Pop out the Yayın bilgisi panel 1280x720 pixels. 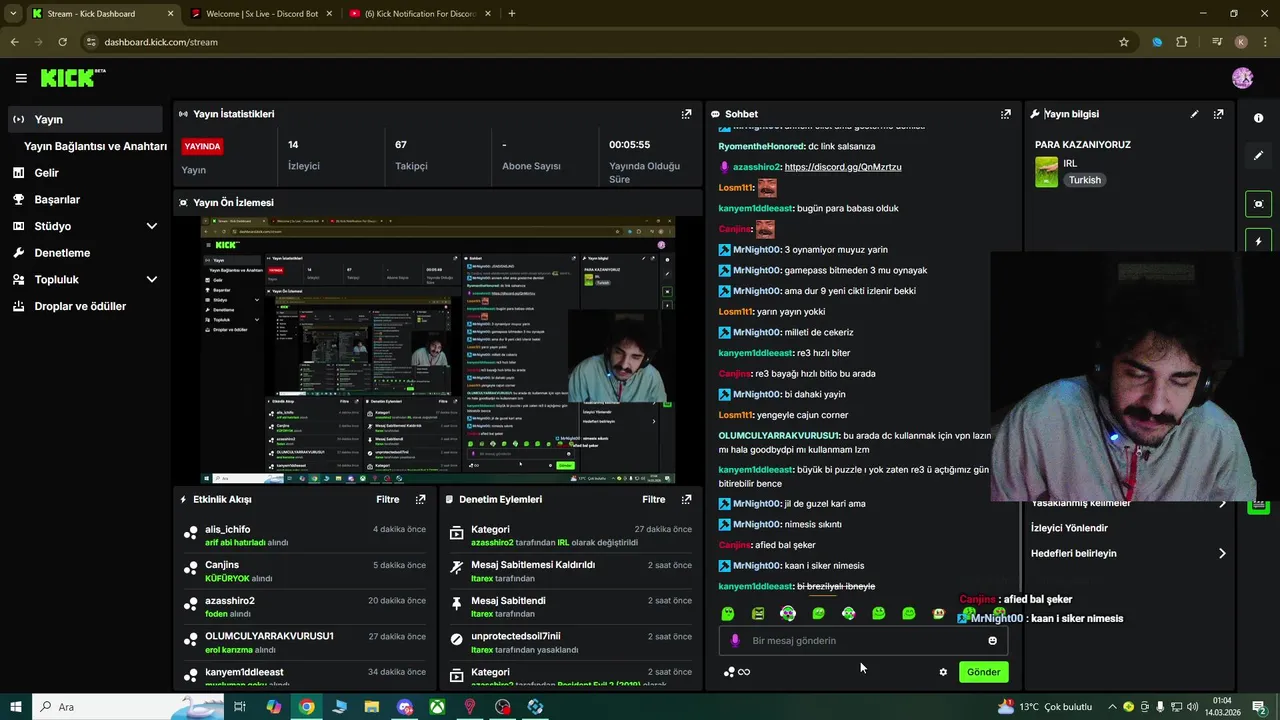[1218, 114]
